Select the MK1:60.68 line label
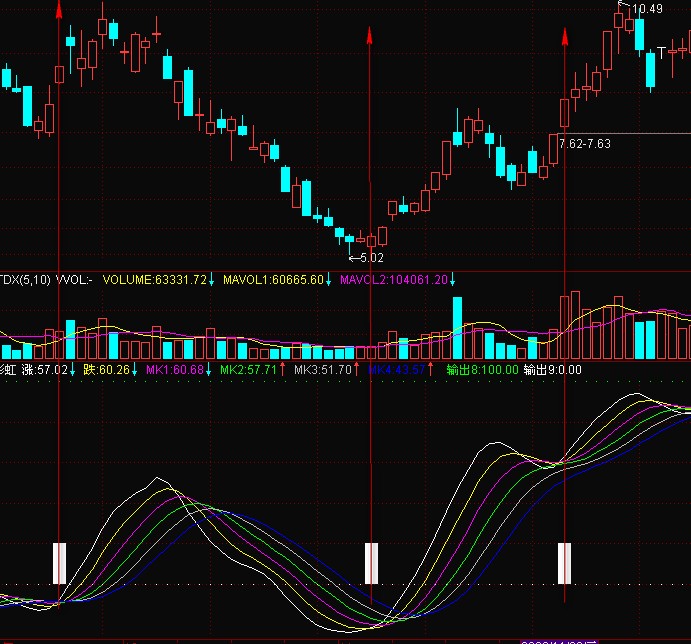The height and width of the screenshot is (644, 691). [x=175, y=370]
